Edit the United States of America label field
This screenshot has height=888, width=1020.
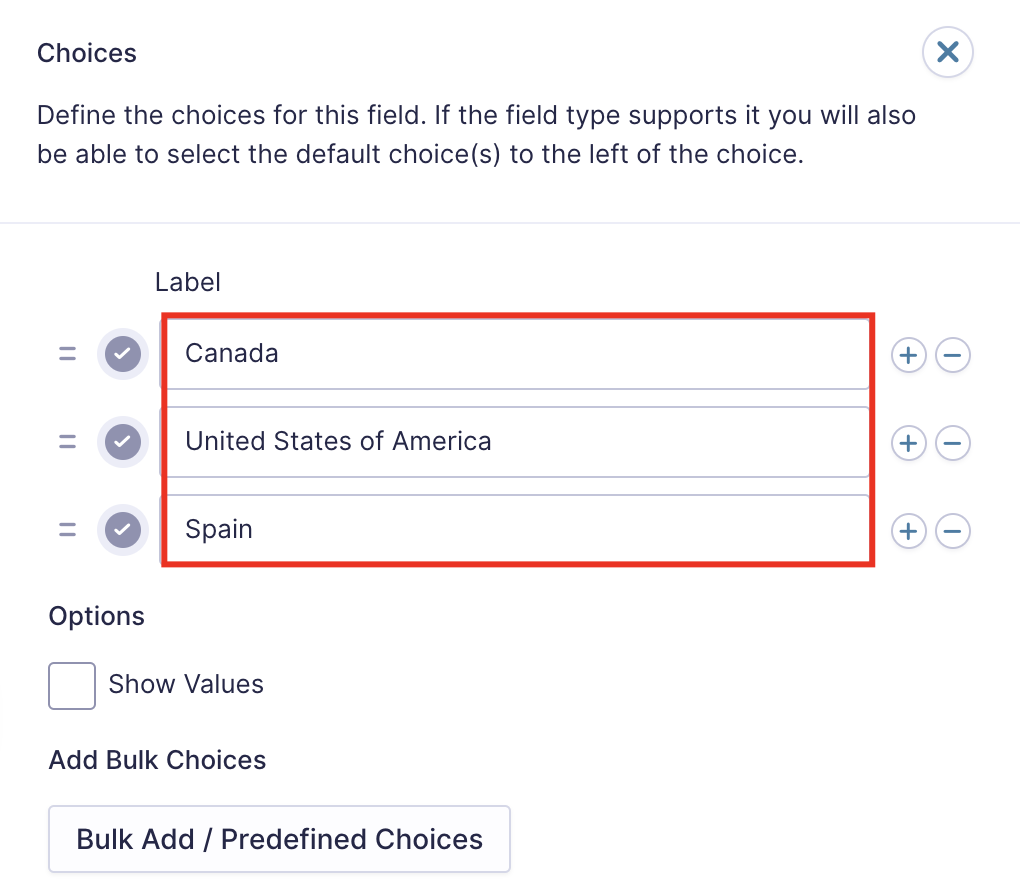coord(516,442)
